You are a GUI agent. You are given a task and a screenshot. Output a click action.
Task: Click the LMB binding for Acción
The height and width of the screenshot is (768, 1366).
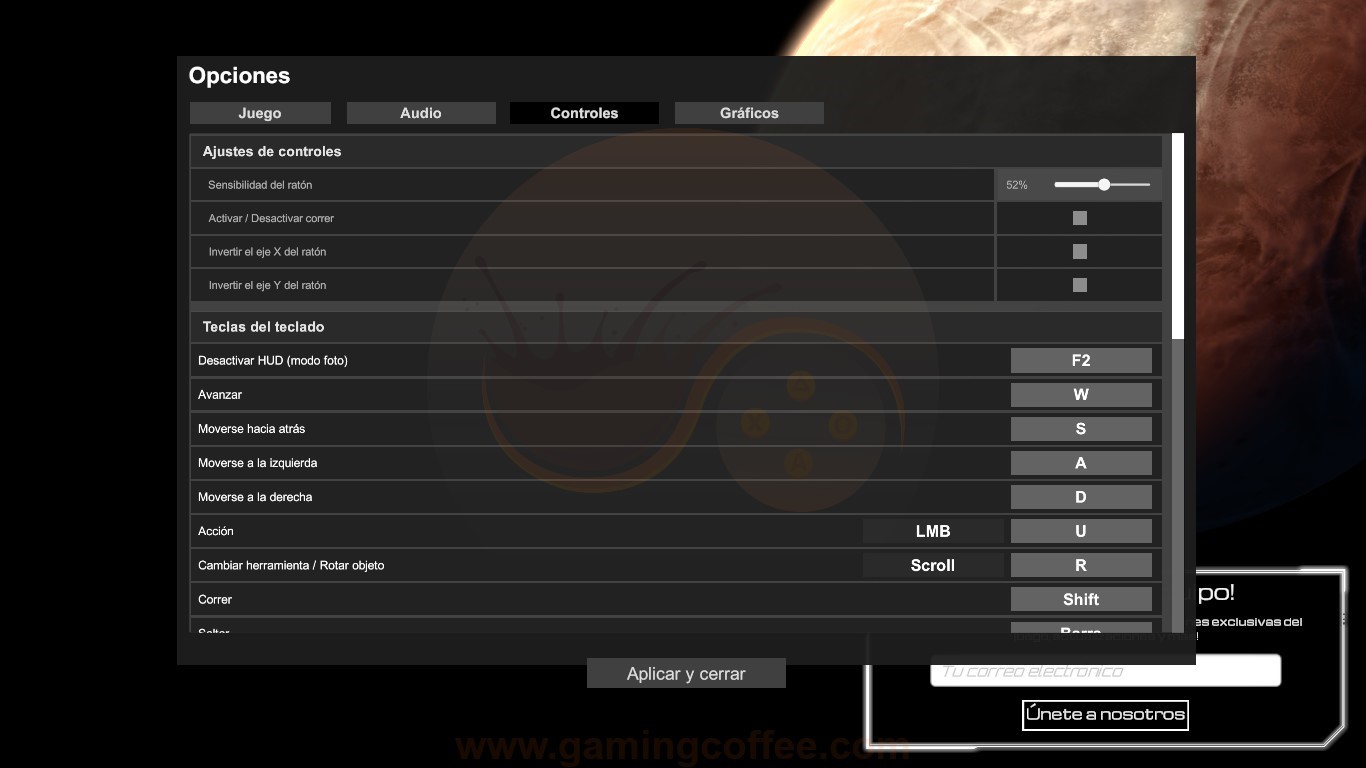click(933, 531)
